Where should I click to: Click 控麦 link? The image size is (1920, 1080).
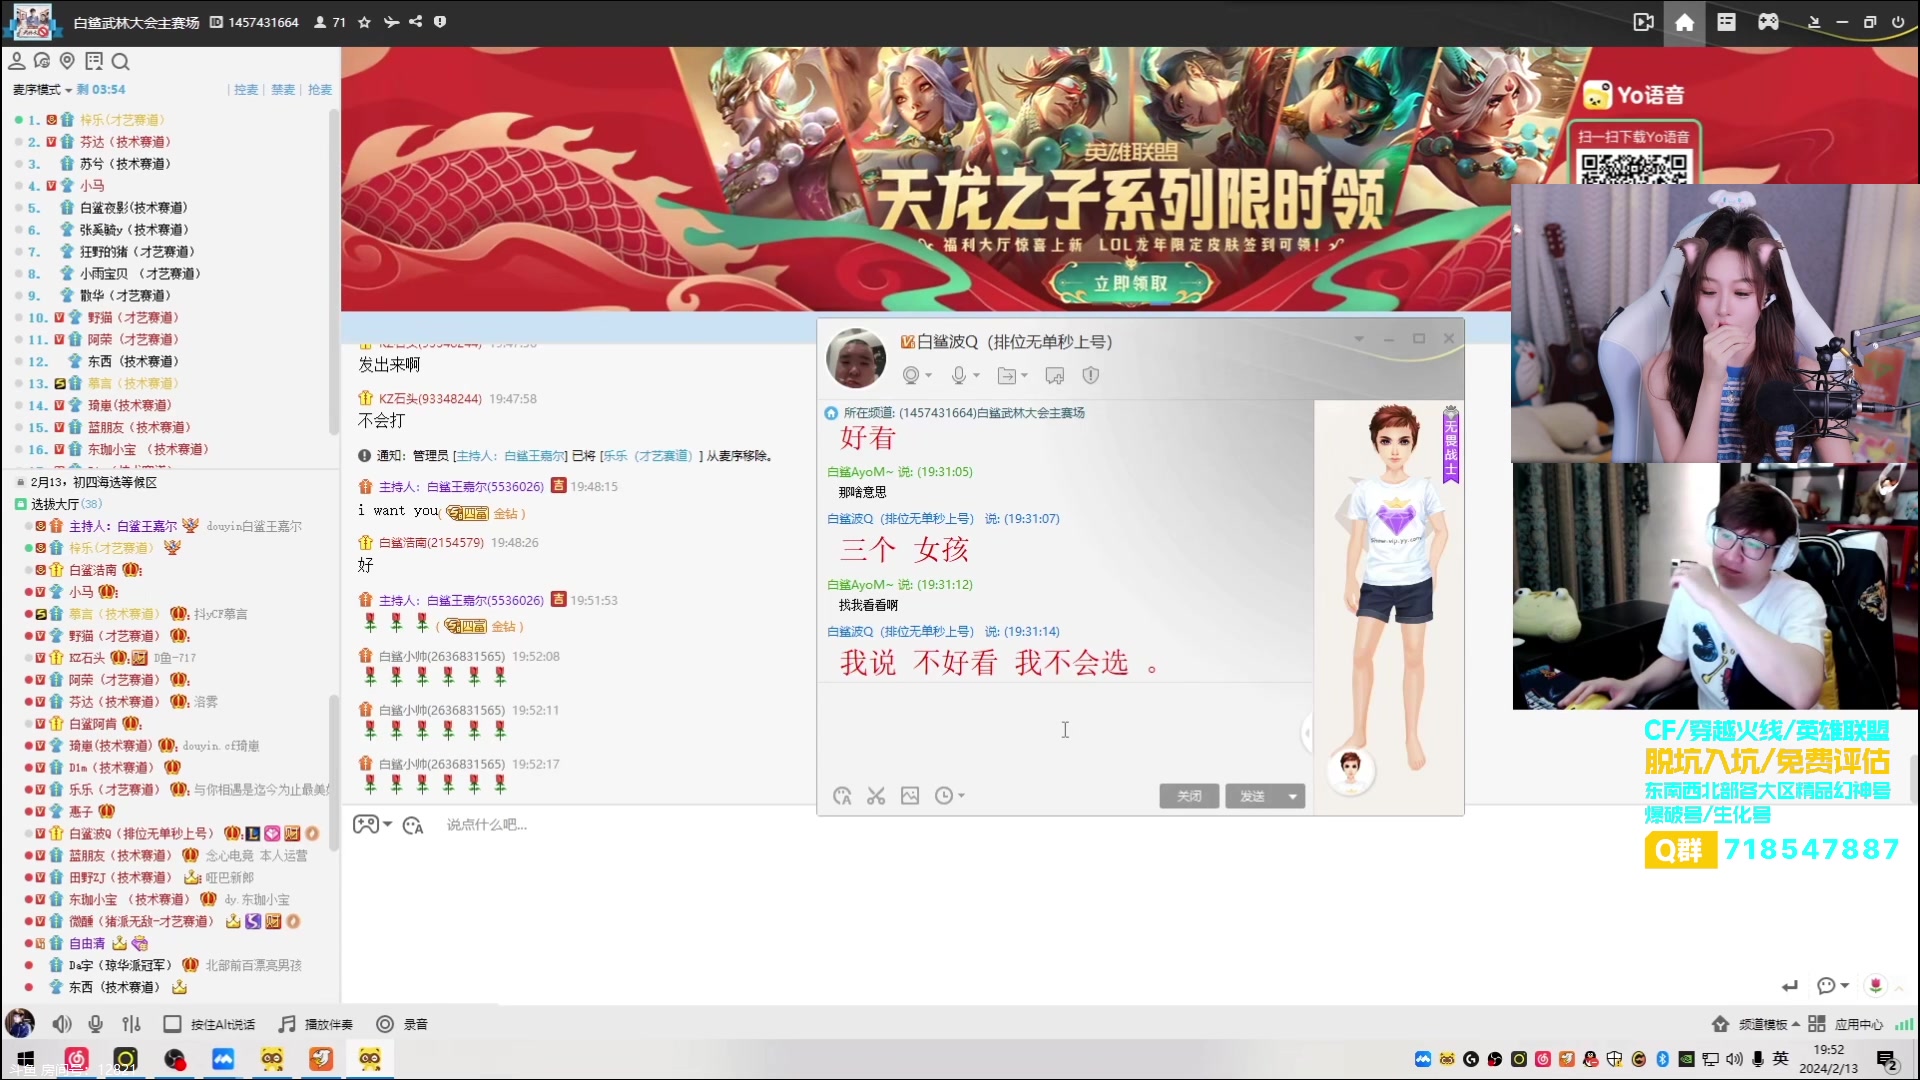[x=246, y=90]
